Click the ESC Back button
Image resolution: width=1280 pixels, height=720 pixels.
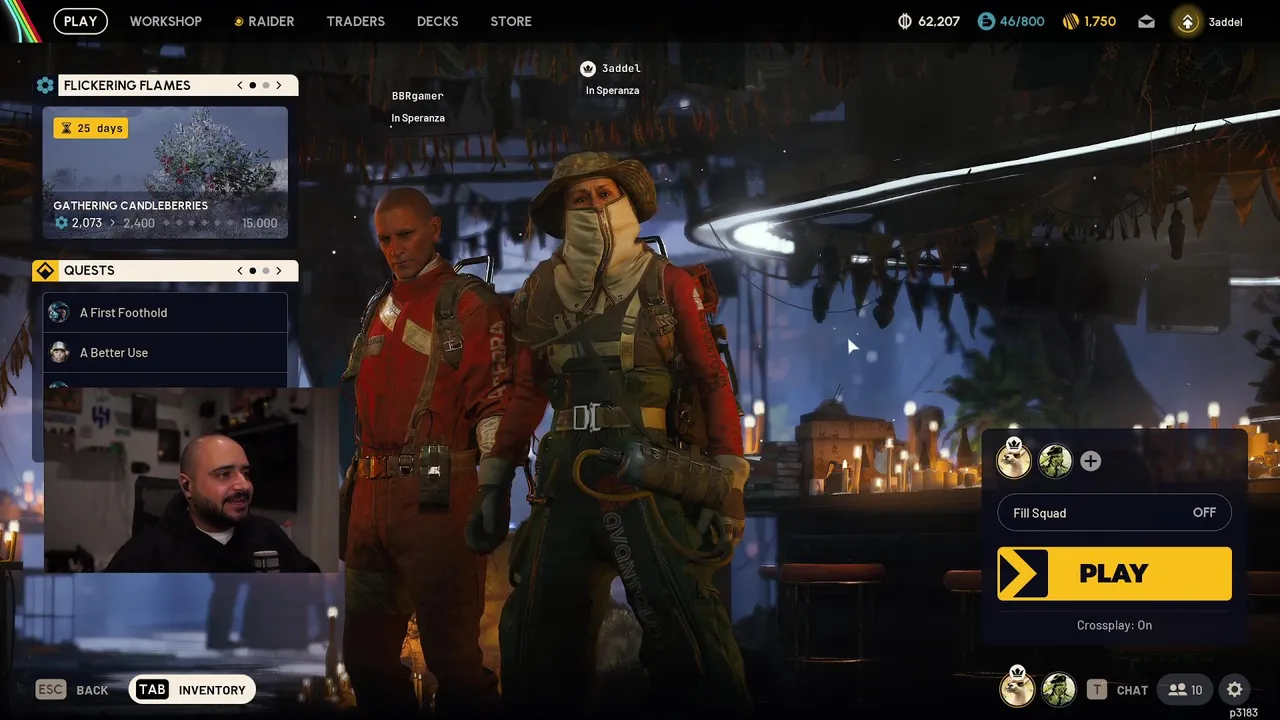(72, 690)
